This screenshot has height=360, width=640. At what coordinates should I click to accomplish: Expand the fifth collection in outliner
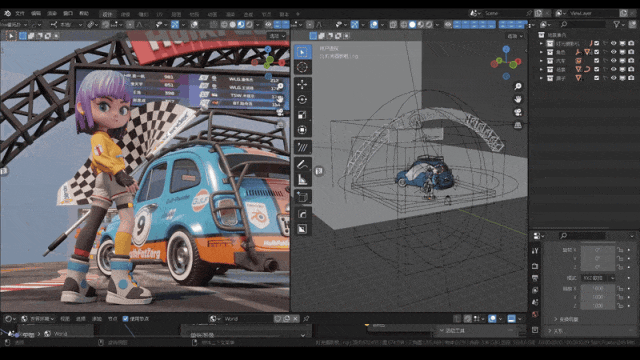[x=542, y=78]
